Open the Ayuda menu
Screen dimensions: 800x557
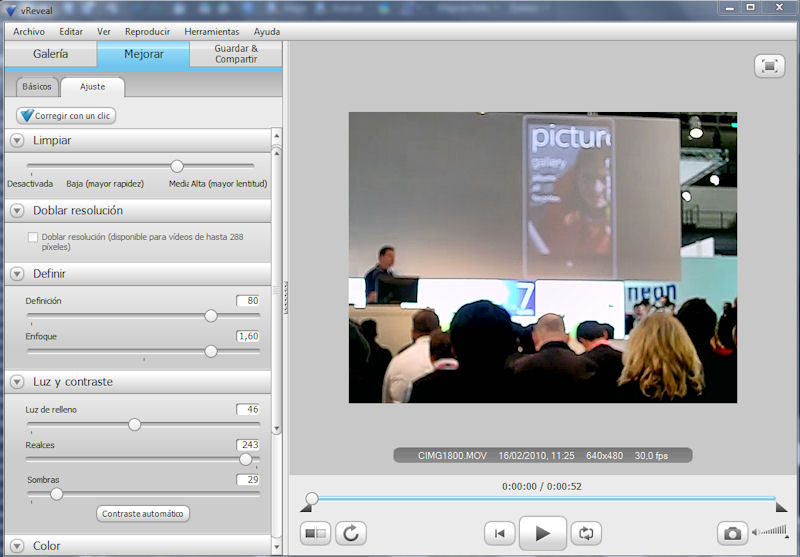coord(267,32)
